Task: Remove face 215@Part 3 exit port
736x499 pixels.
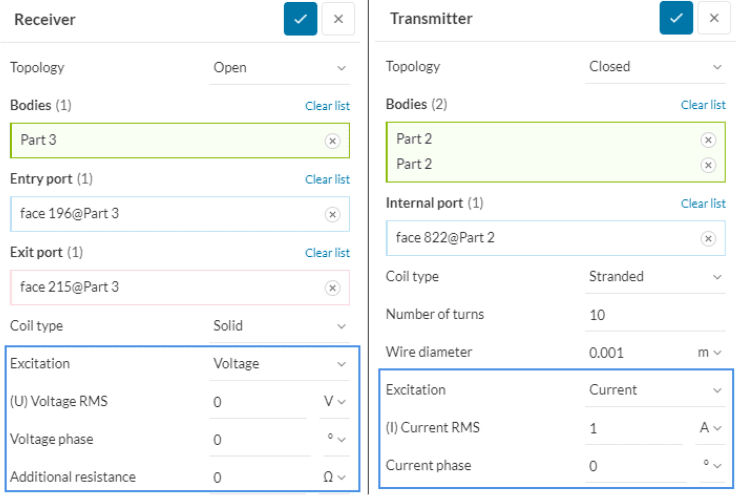Action: point(332,288)
